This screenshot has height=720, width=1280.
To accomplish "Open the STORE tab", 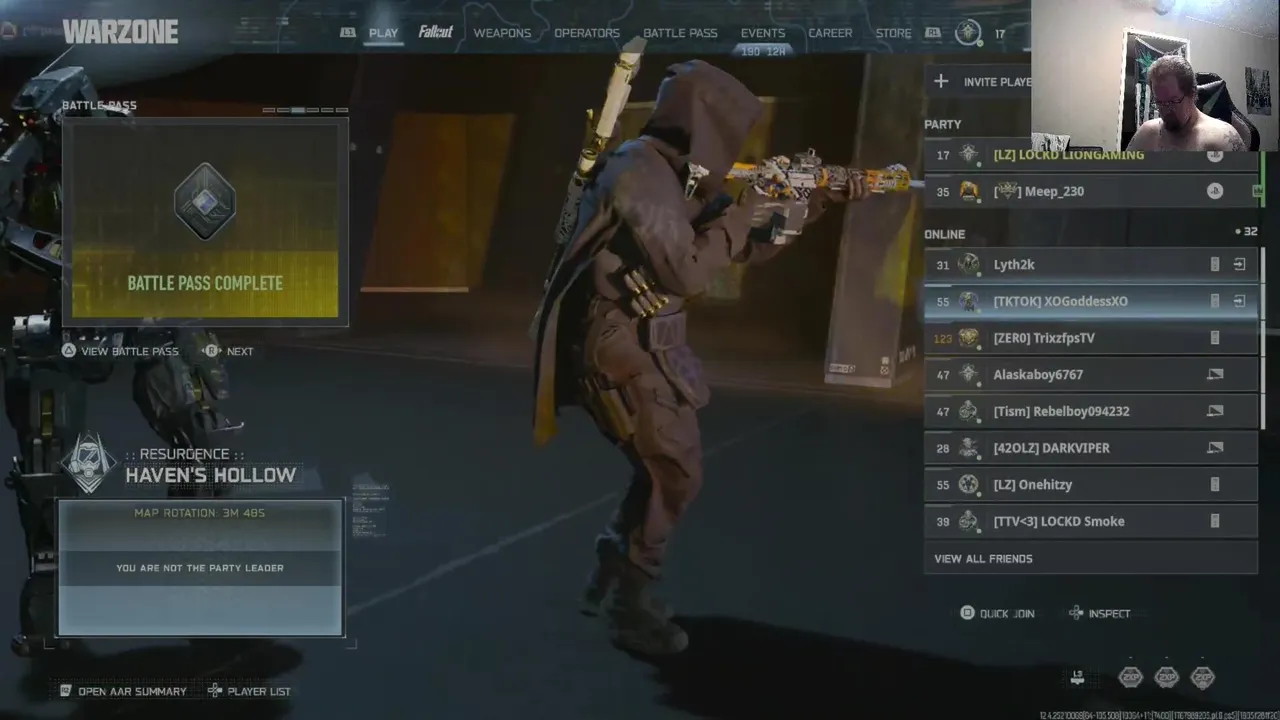I will [x=893, y=33].
